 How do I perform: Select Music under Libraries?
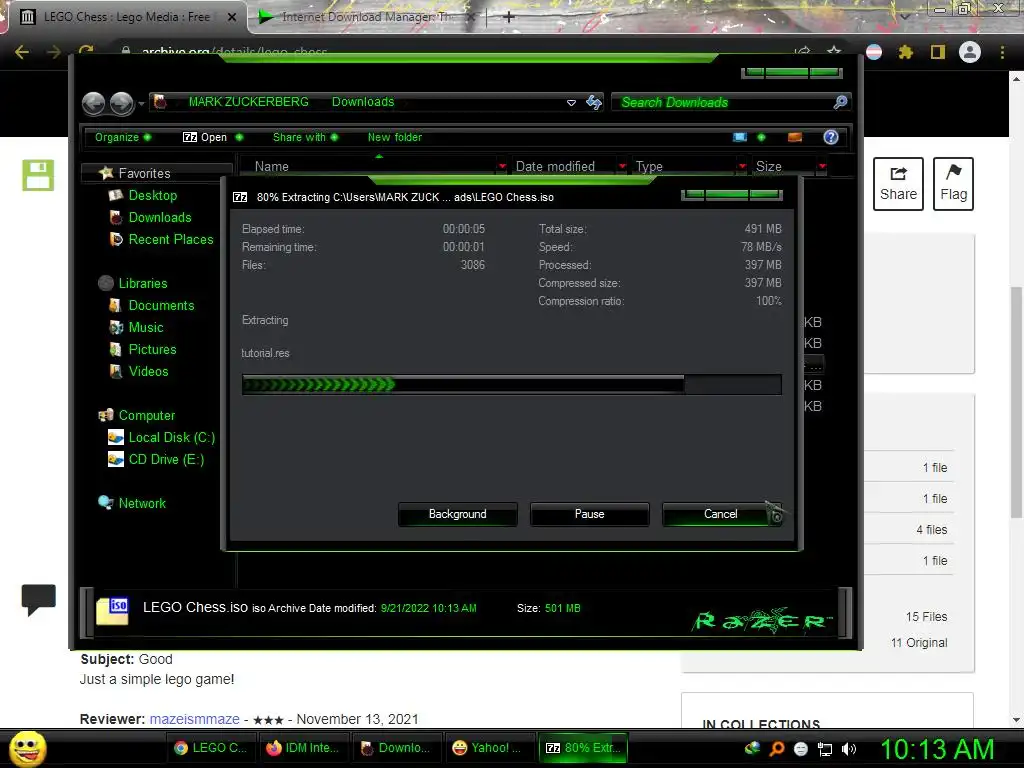click(x=146, y=328)
